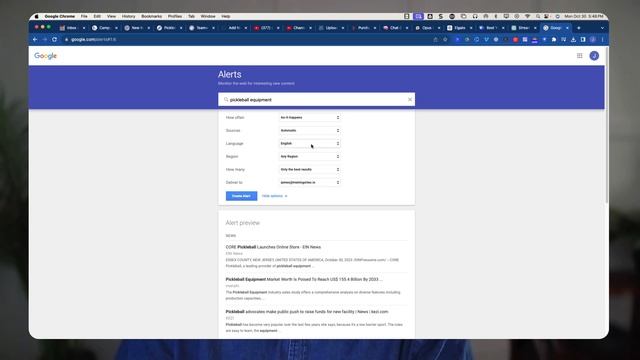640x360 pixels.
Task: Open the Deliver to dropdown
Action: [310, 182]
